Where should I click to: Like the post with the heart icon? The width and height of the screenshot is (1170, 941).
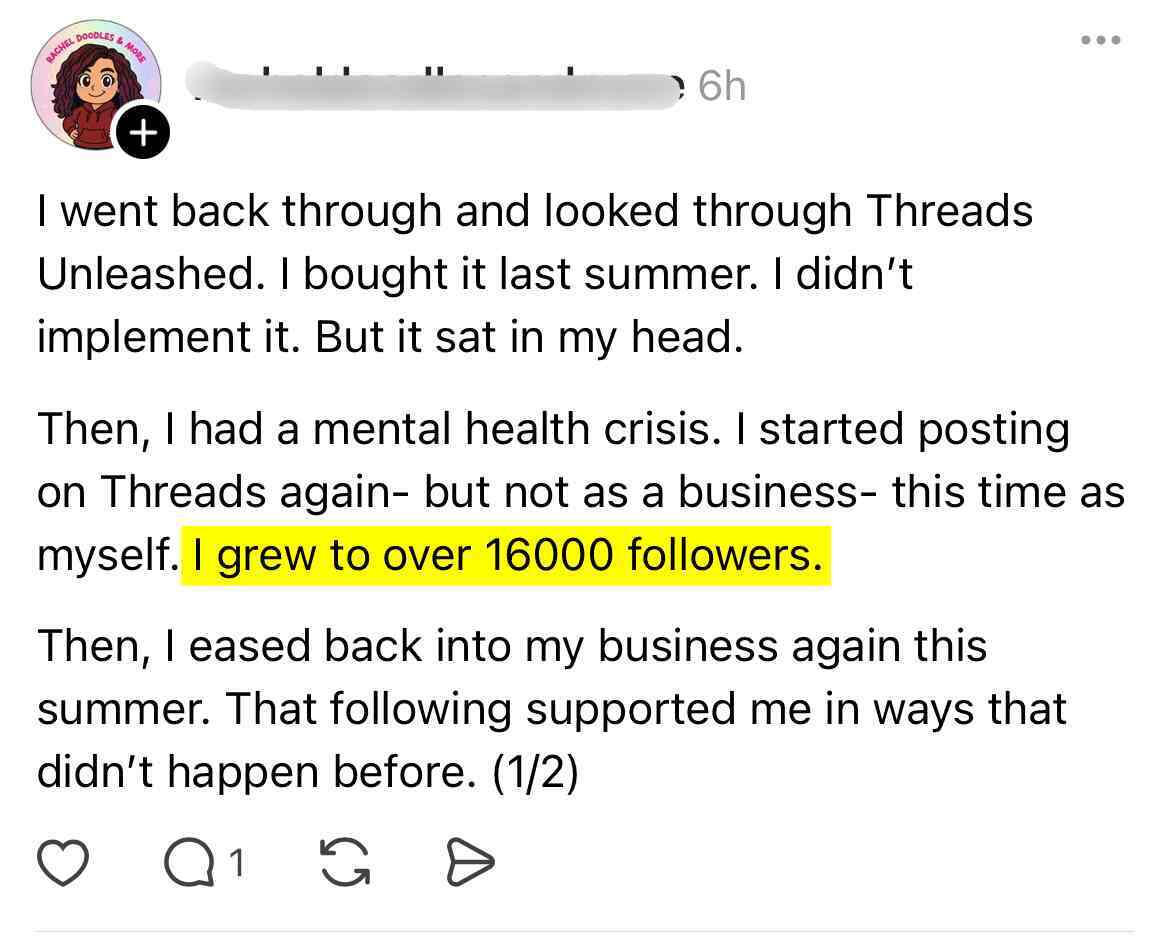point(63,864)
